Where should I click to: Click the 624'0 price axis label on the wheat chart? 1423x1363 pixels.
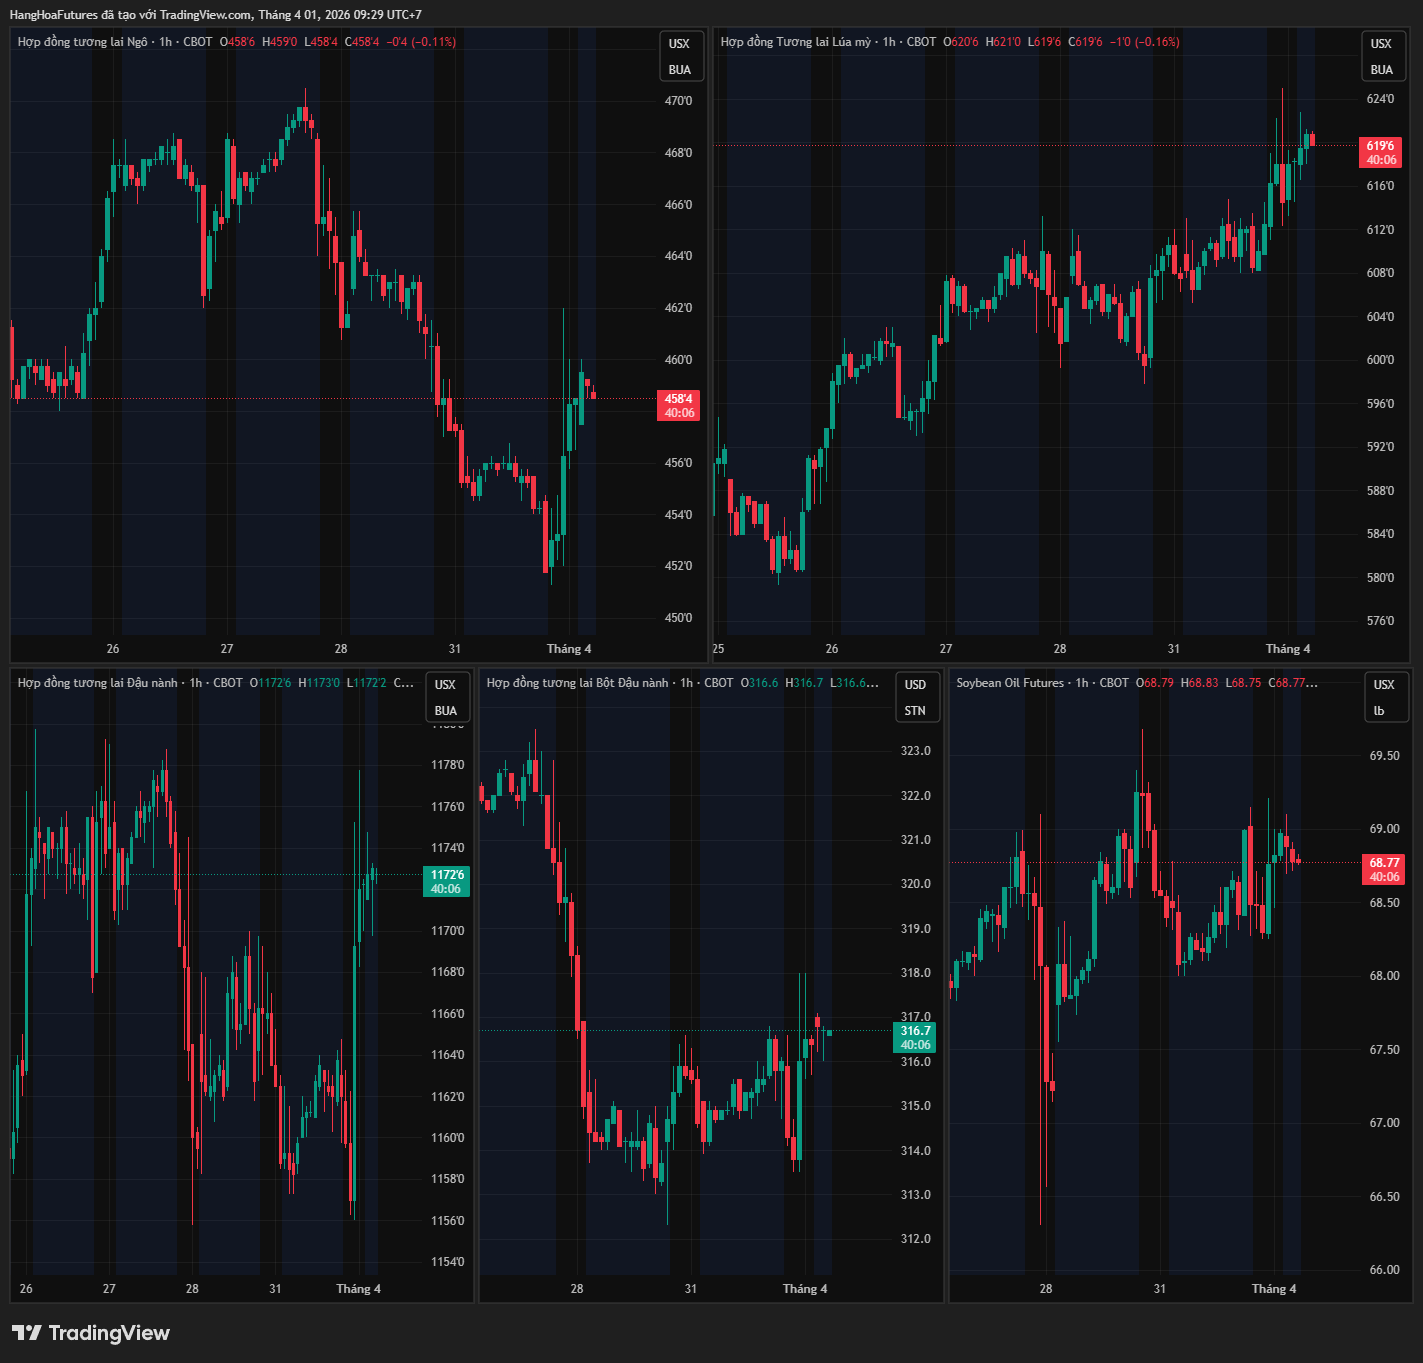click(x=1381, y=99)
